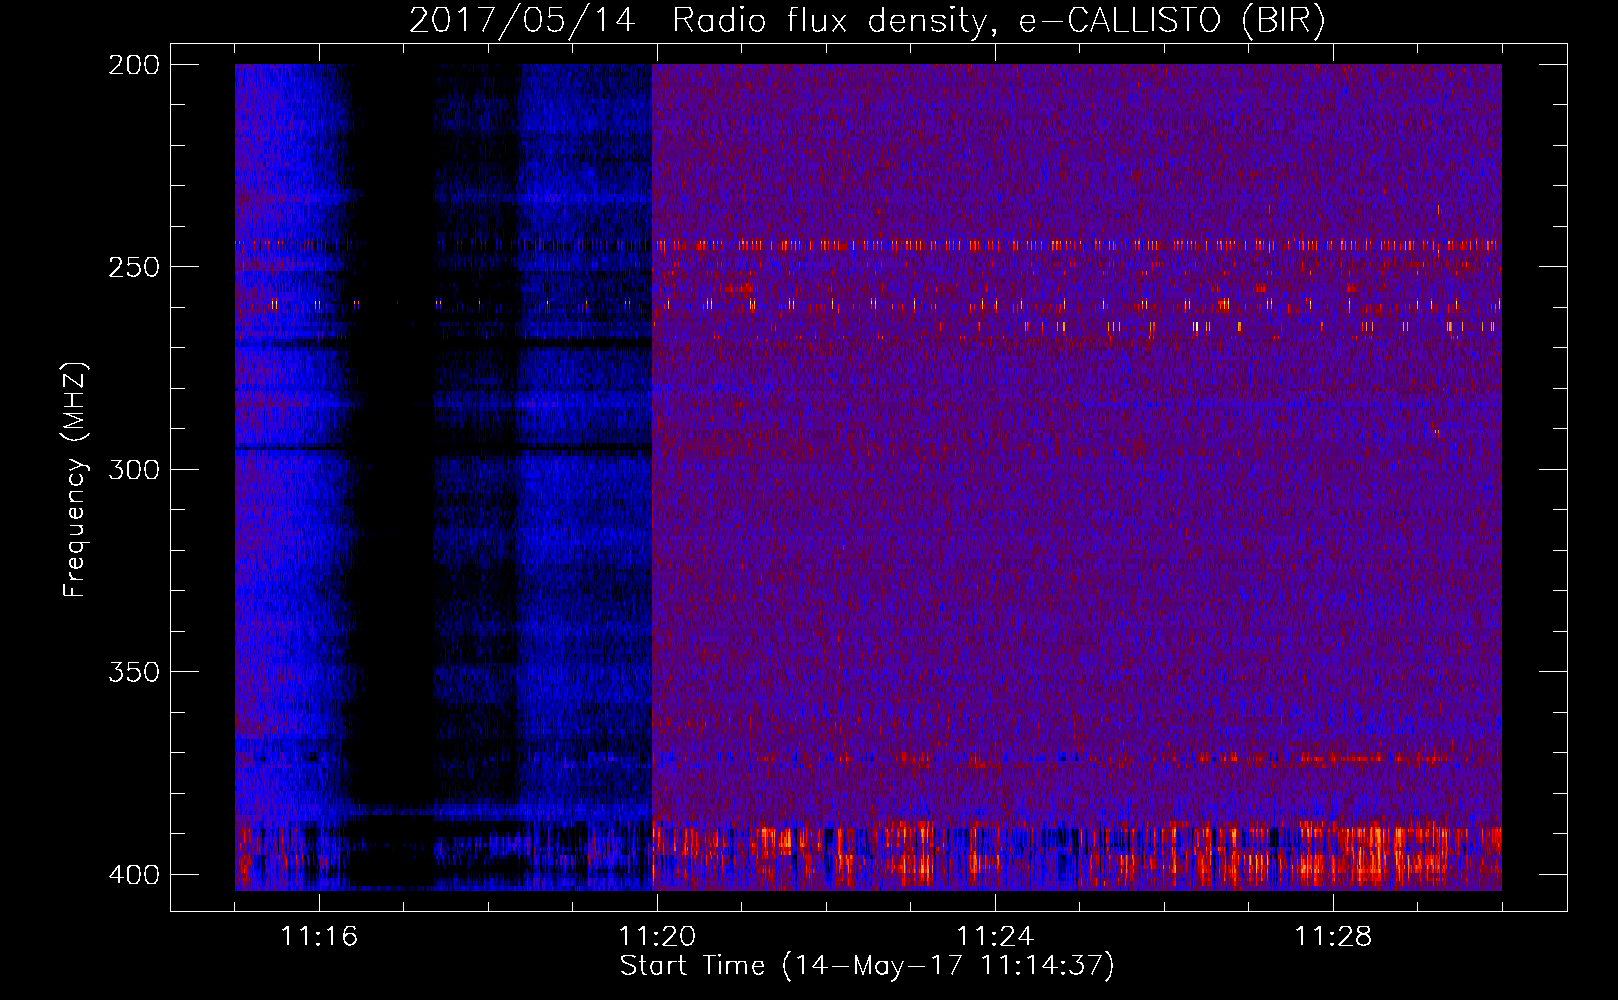1618x1000 pixels.
Task: Click the 200 frequency tick label
Action: click(x=133, y=65)
